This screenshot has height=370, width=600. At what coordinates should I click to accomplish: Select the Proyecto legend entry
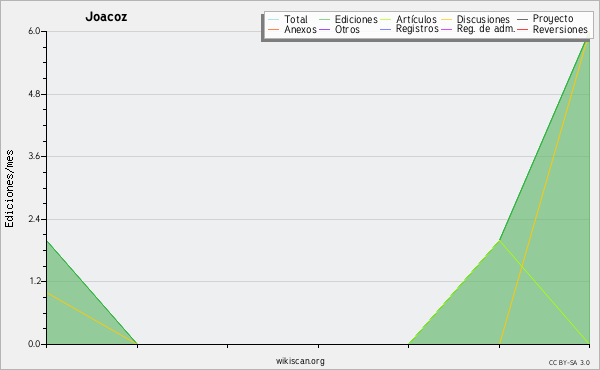(545, 19)
